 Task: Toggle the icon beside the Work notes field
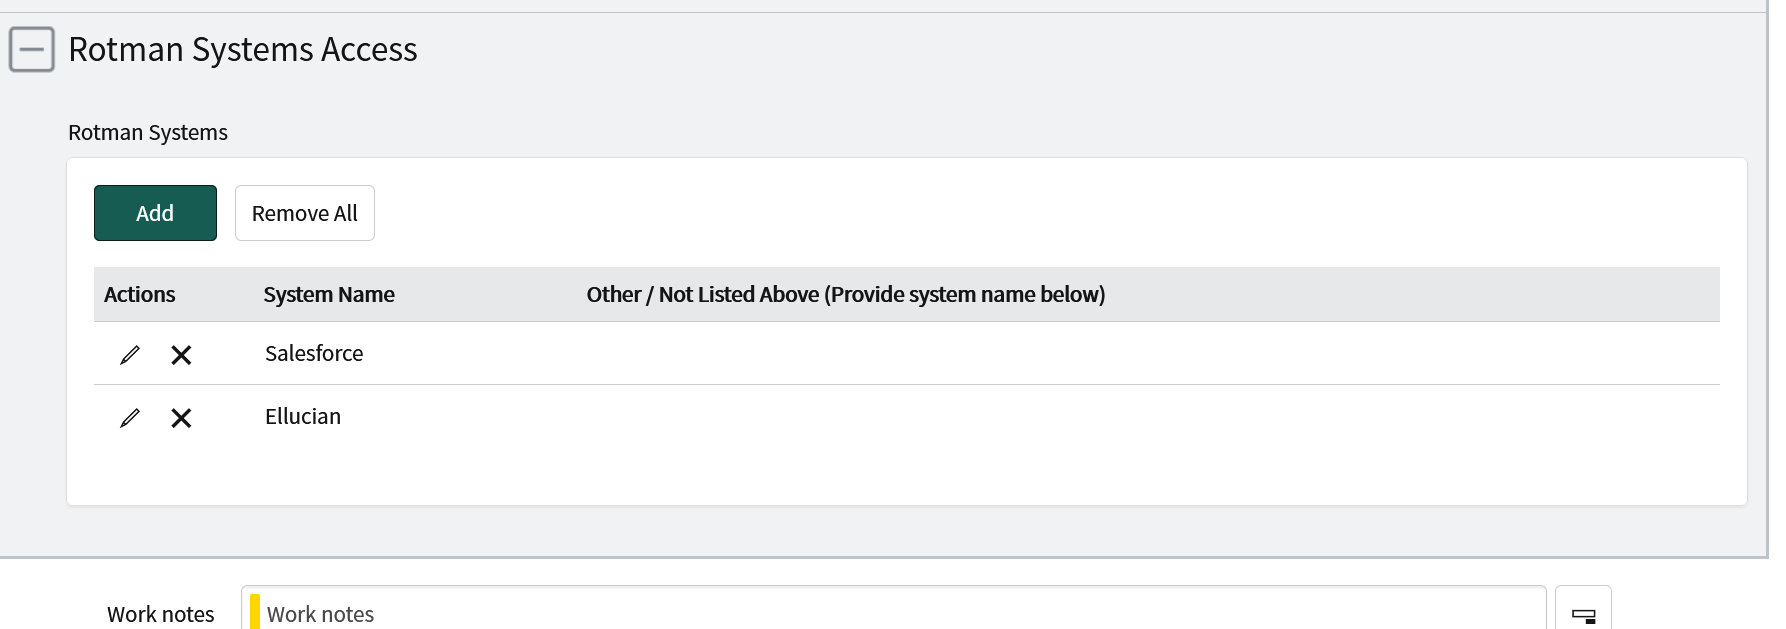[1583, 614]
